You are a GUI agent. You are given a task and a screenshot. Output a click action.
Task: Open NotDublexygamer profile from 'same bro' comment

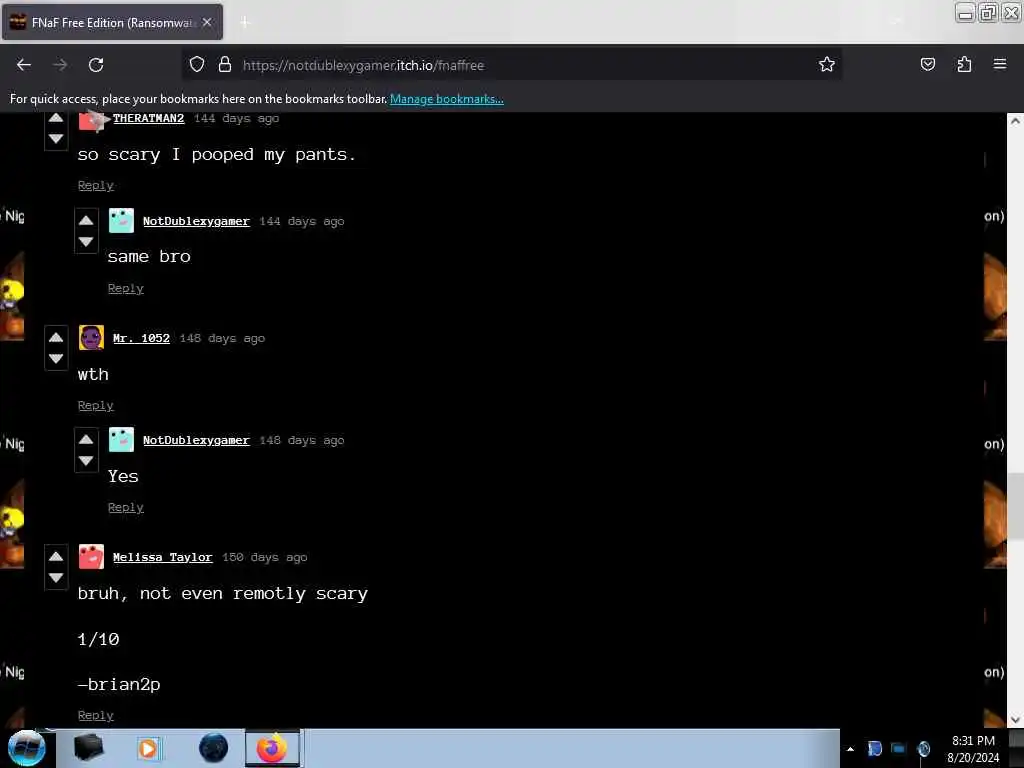196,221
